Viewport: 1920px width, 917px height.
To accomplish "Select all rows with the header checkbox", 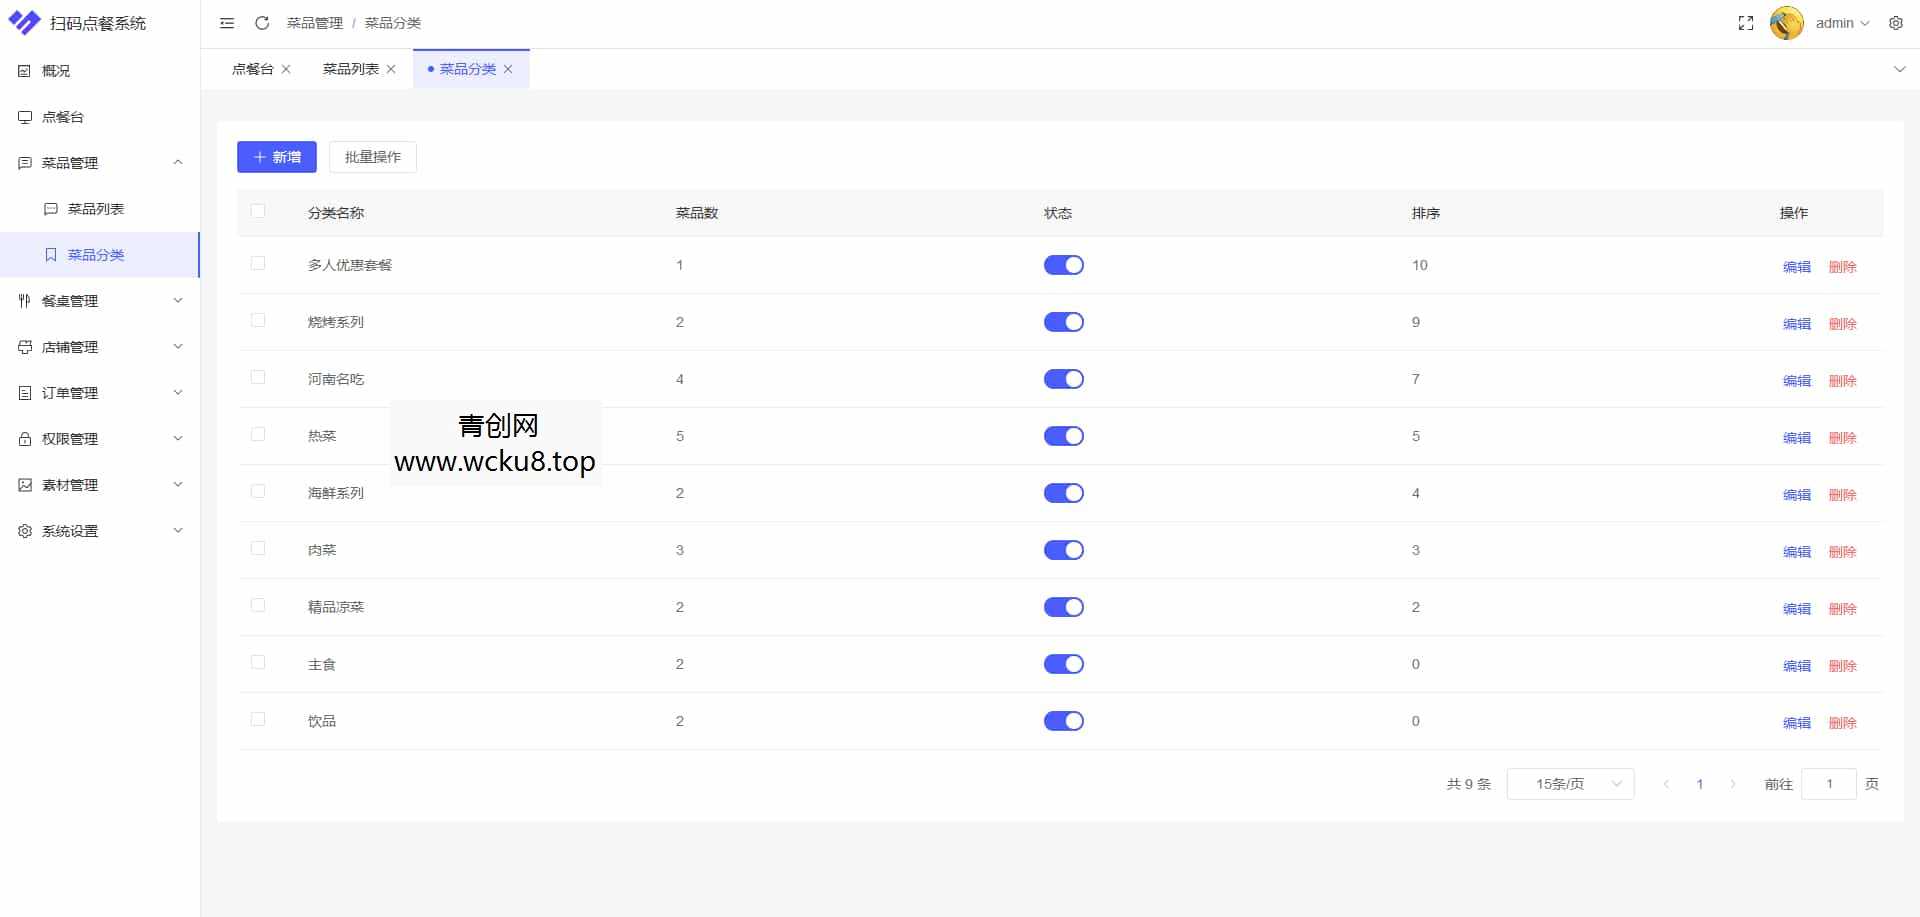I will point(258,211).
